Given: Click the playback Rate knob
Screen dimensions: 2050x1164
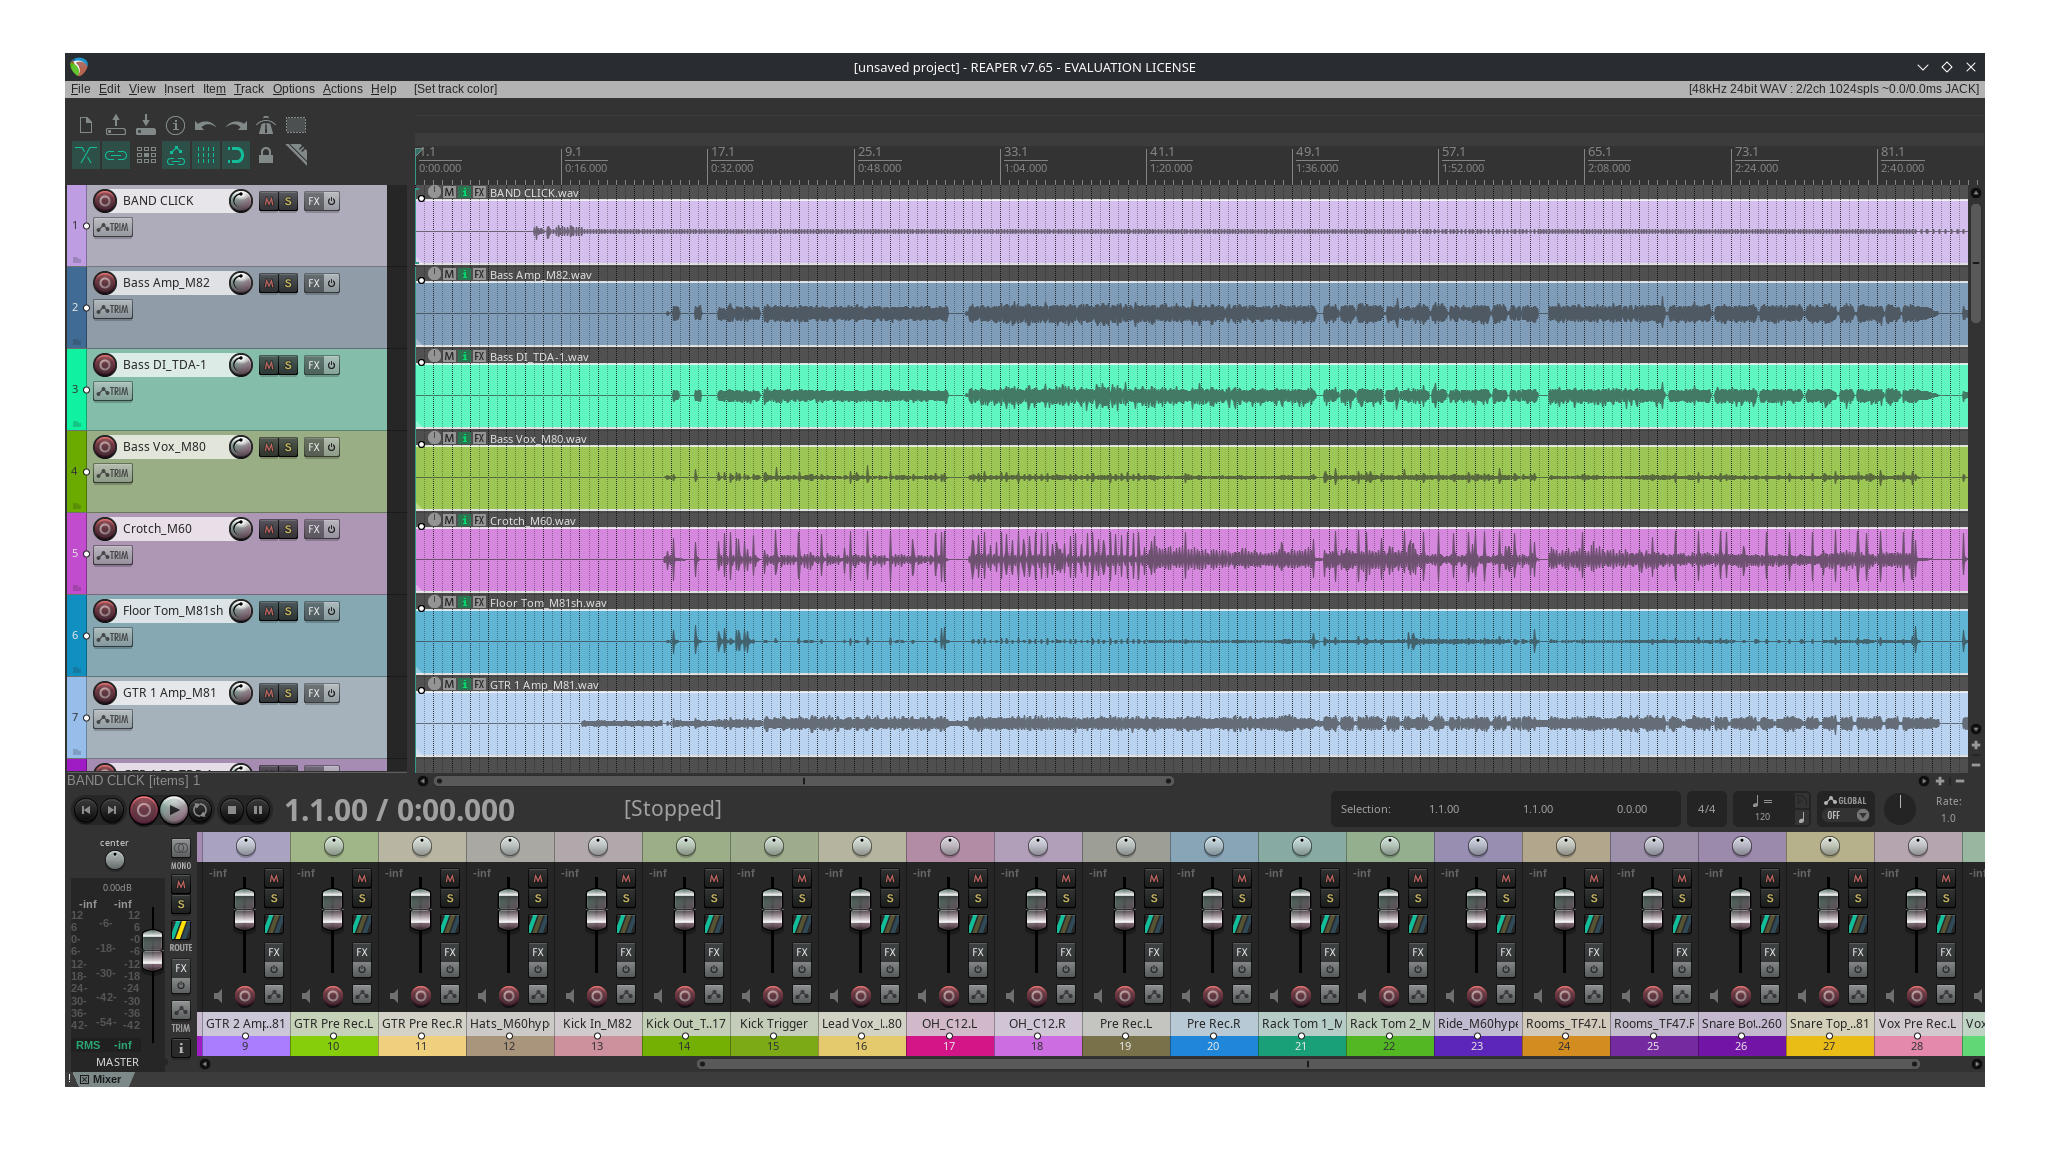Looking at the screenshot, I should (1900, 808).
